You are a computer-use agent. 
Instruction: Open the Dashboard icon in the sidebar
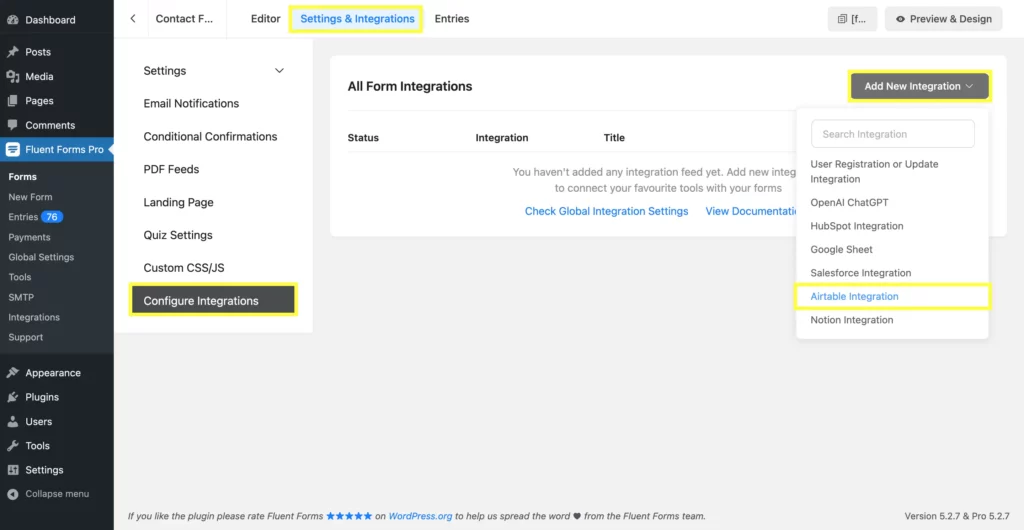point(12,20)
